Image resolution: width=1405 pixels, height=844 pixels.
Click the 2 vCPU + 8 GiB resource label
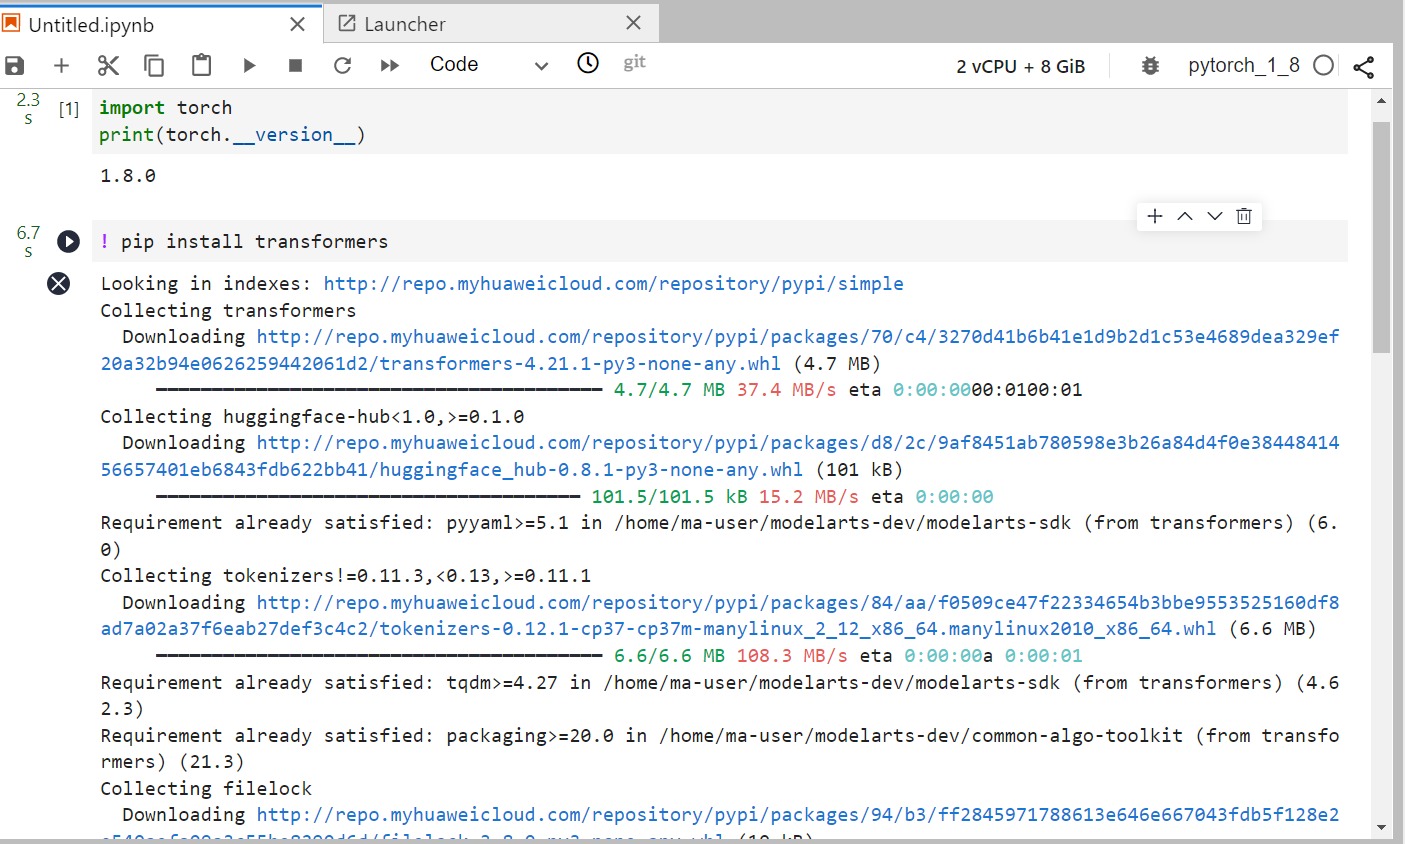click(x=1020, y=67)
